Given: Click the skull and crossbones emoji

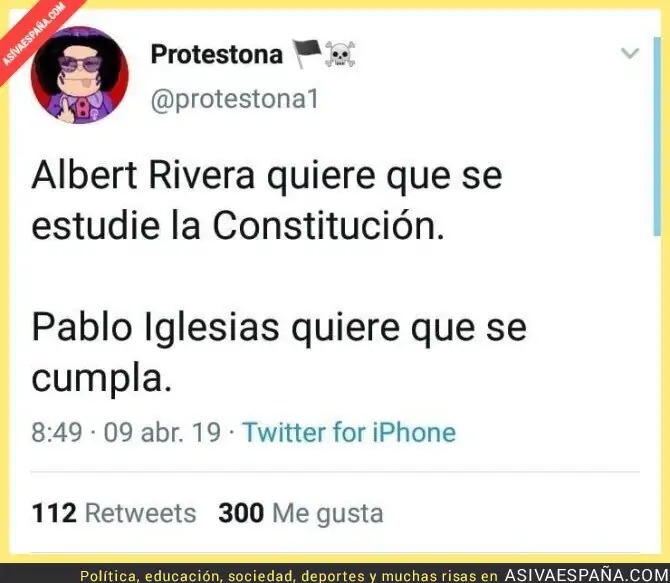Looking at the screenshot, I should click(340, 54).
